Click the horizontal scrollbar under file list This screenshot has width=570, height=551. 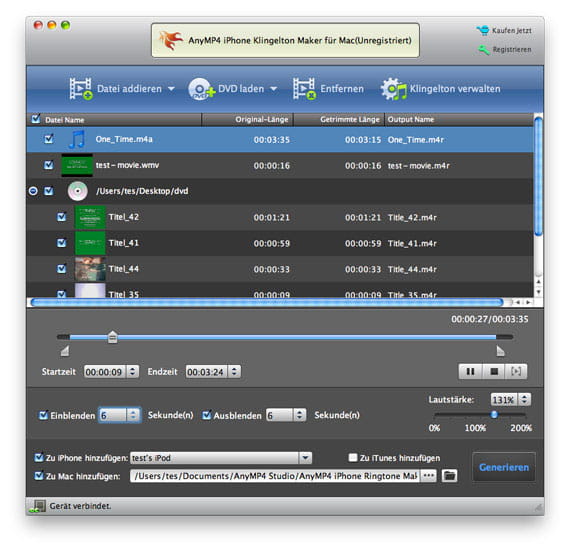(267, 302)
